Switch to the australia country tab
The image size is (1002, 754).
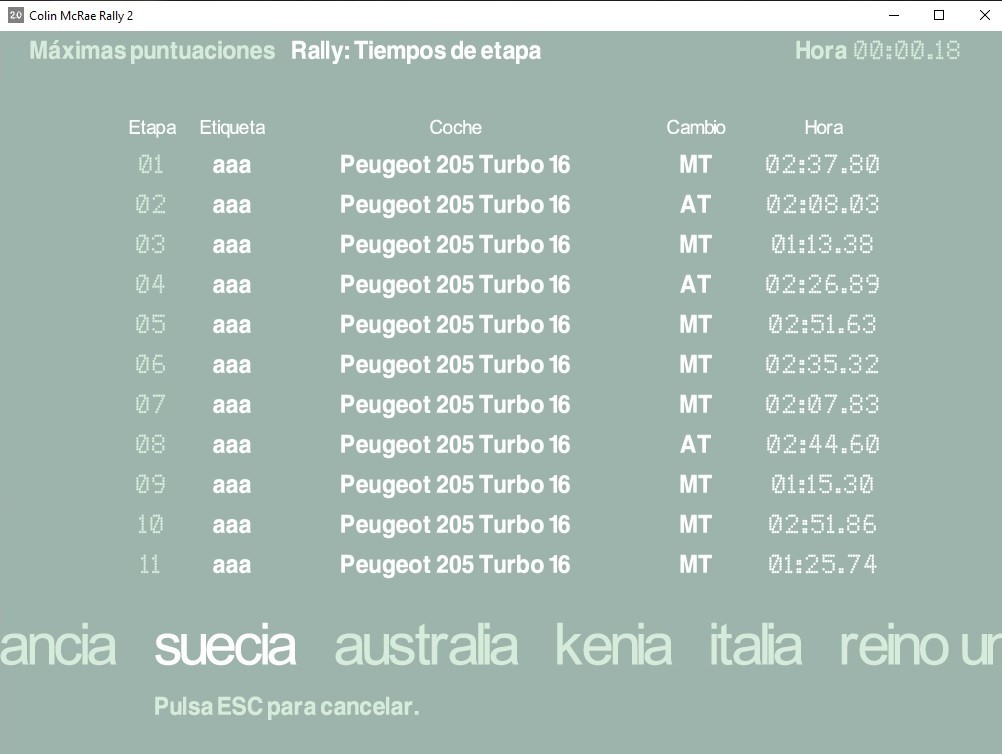(x=426, y=647)
